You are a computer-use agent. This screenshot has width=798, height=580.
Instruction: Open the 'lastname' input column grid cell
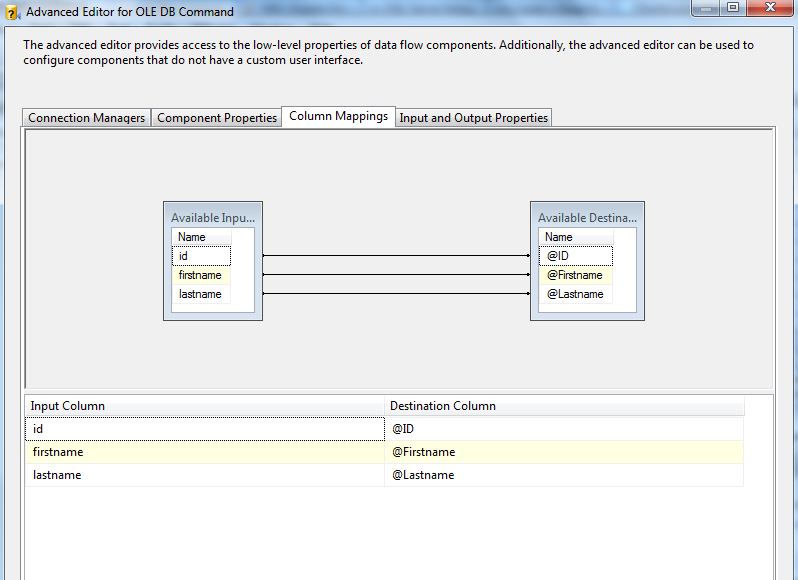(204, 475)
